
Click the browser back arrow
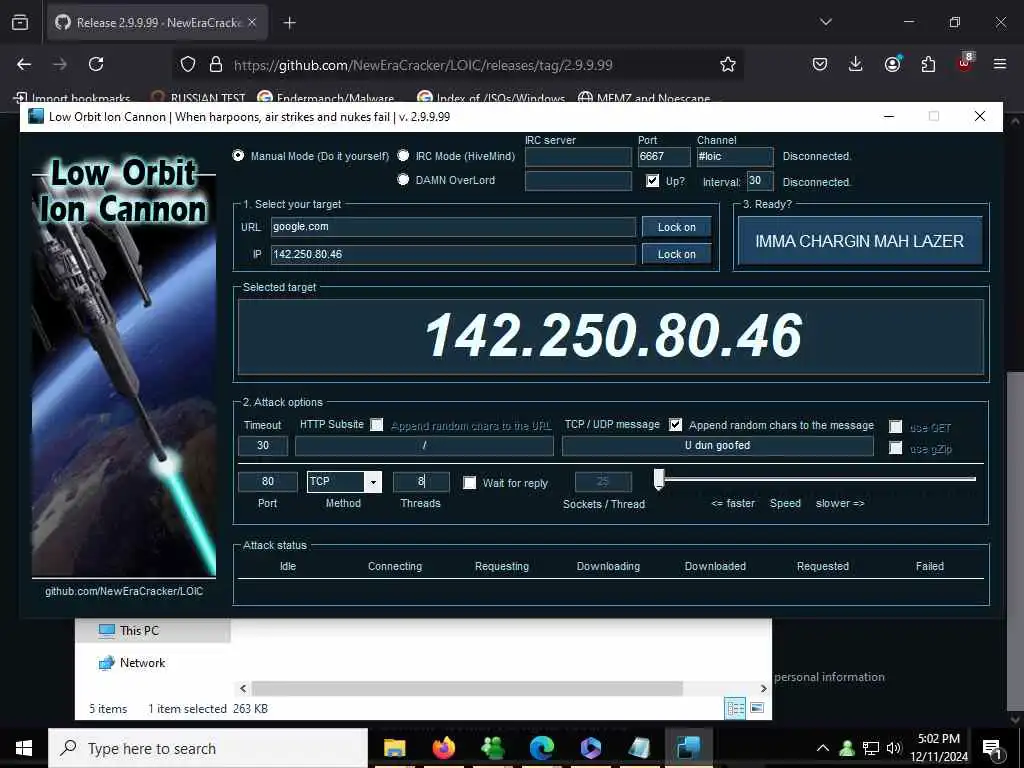click(x=24, y=64)
